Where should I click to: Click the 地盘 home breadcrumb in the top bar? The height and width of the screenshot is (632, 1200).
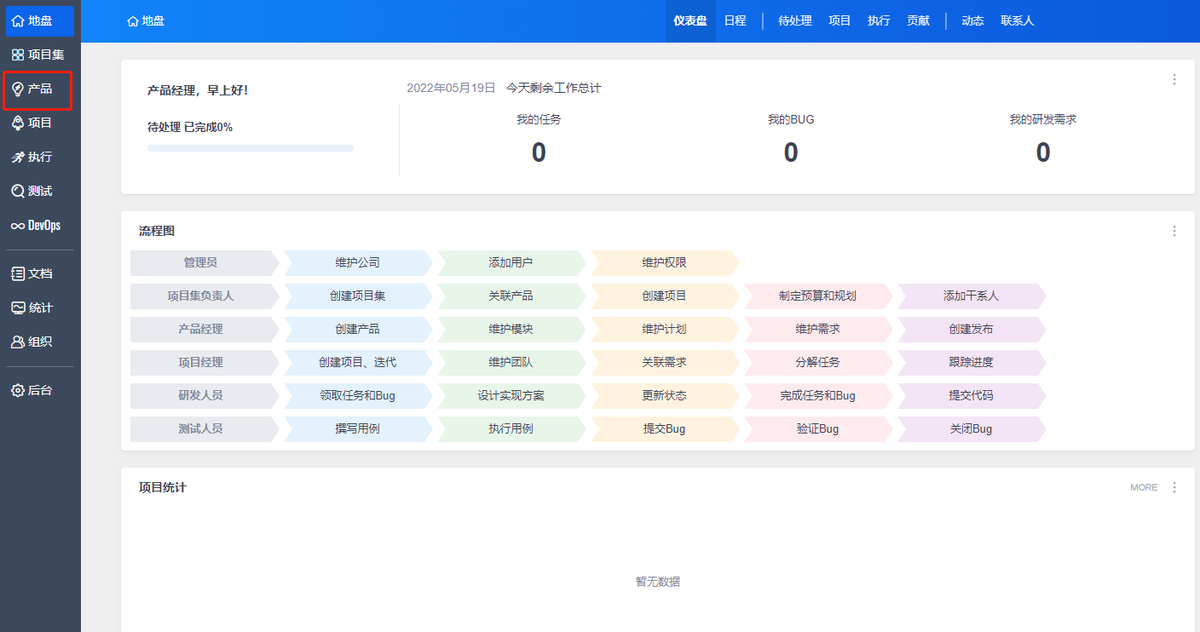click(146, 20)
